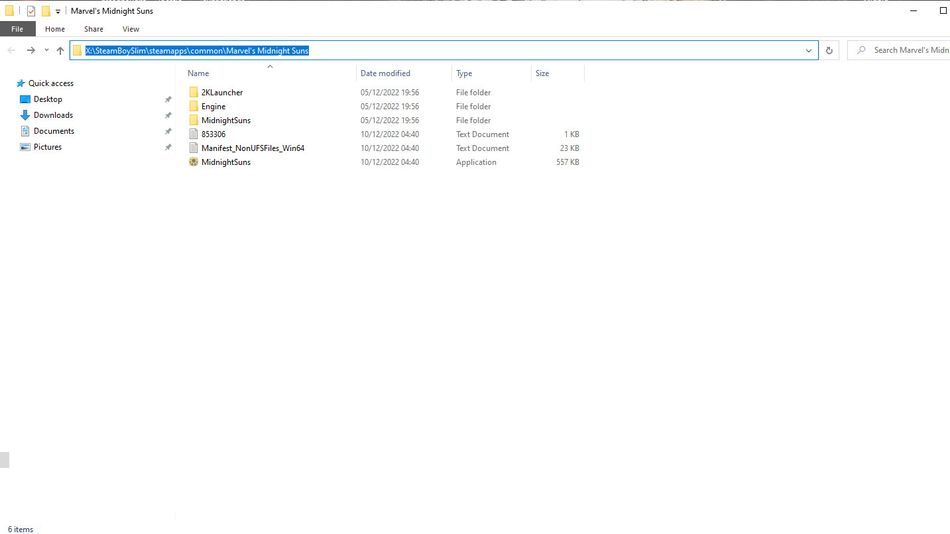Image resolution: width=950 pixels, height=534 pixels.
Task: Click the search magnifier icon
Action: pos(861,50)
